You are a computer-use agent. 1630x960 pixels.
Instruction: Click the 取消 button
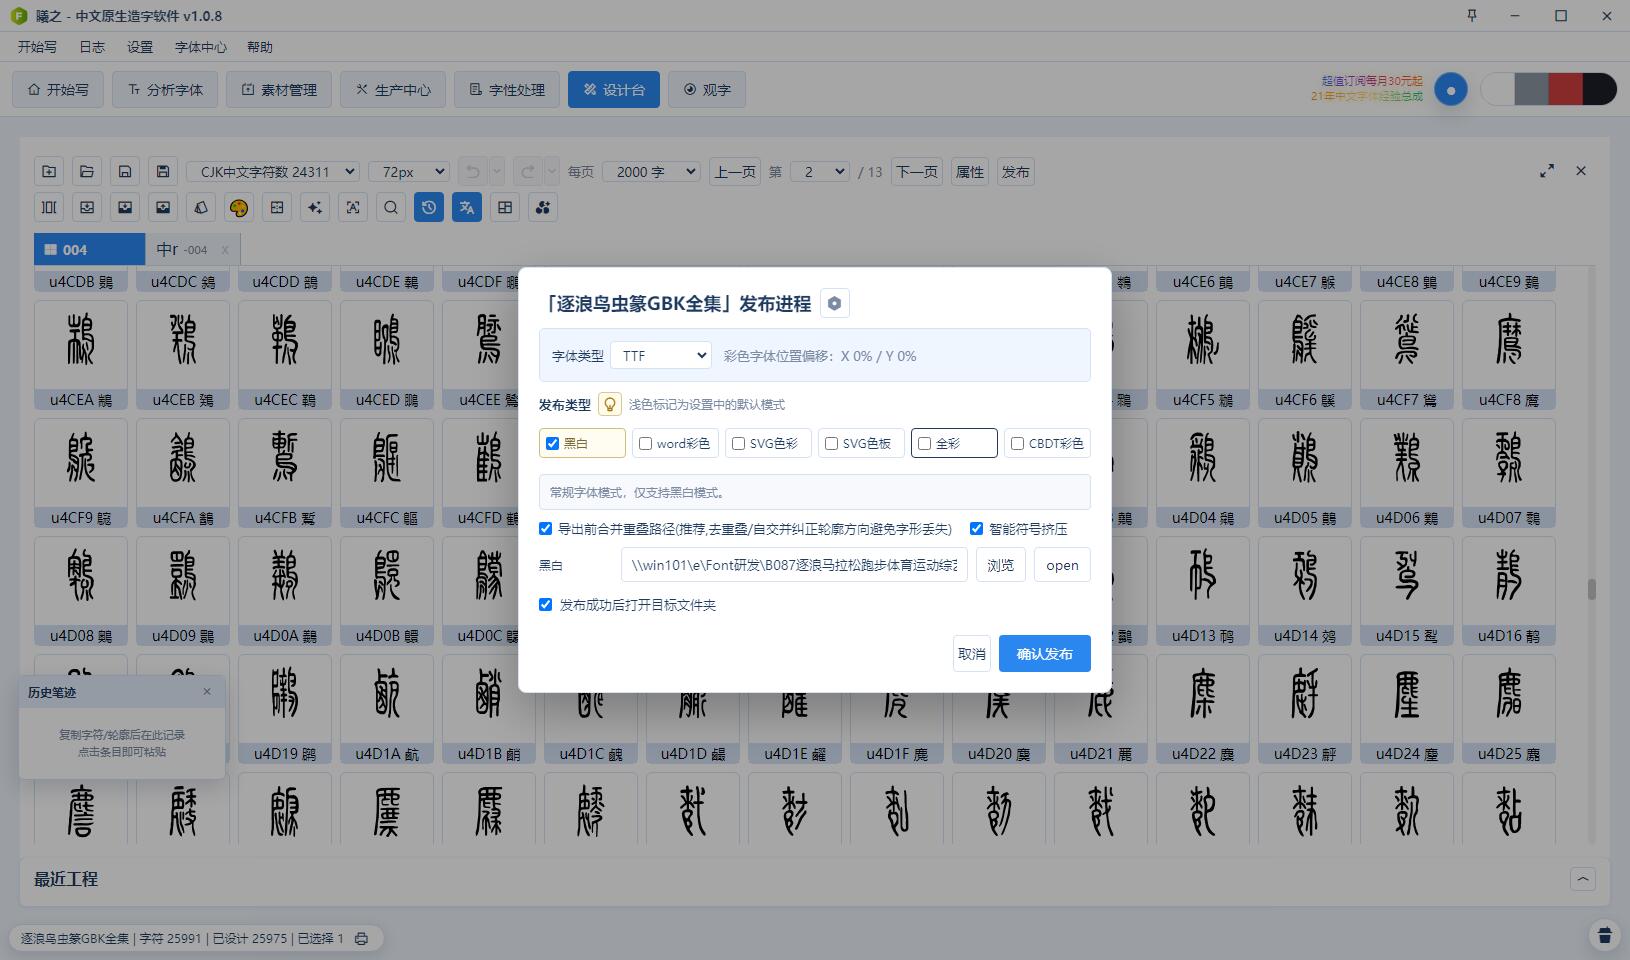[x=972, y=653]
